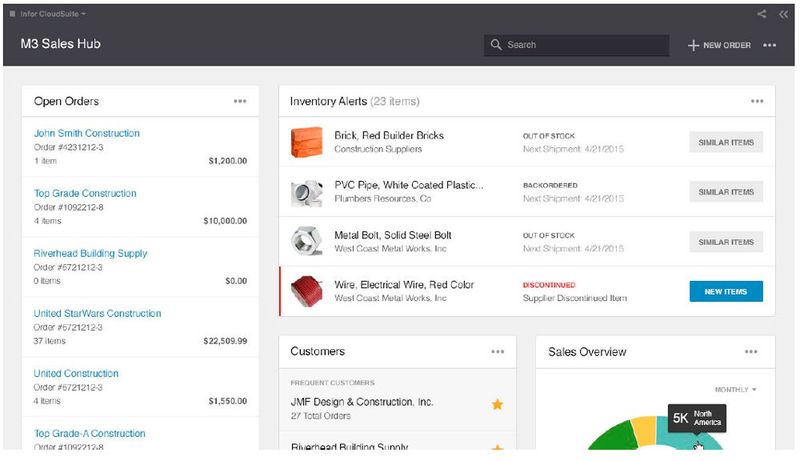
Task: Select Brick, Red Builder Bricks title
Action: pyautogui.click(x=389, y=136)
